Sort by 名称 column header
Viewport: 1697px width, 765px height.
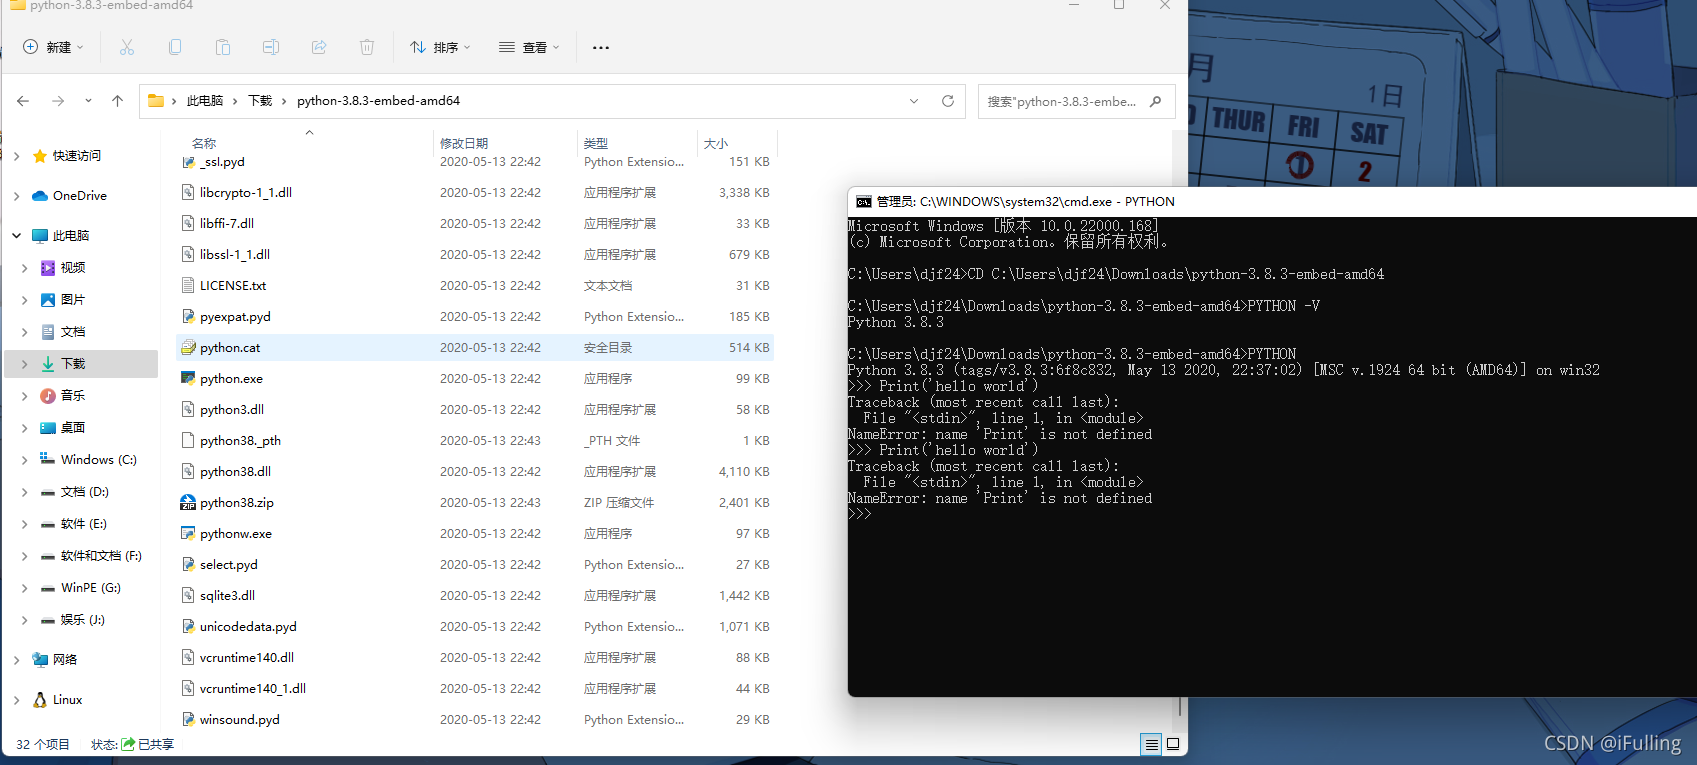204,143
